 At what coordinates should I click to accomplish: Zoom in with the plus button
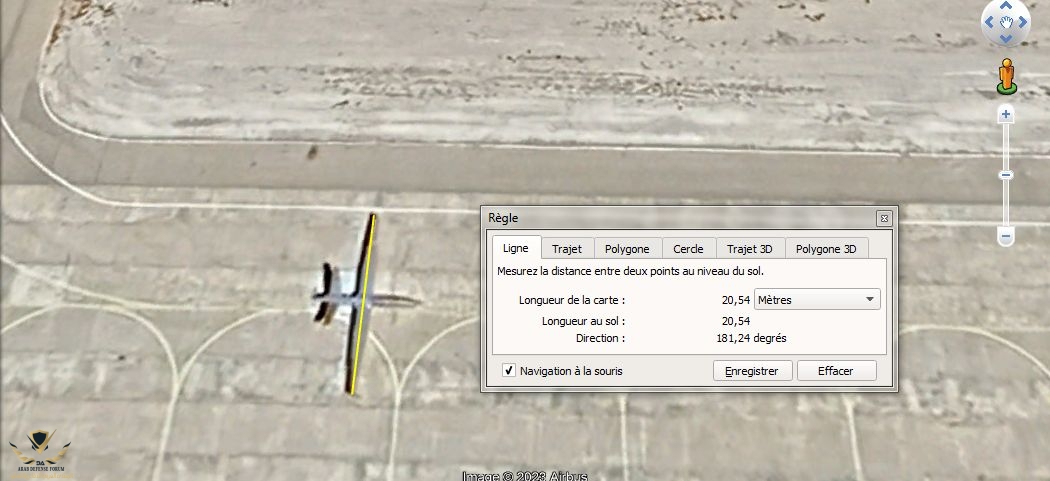(1006, 115)
